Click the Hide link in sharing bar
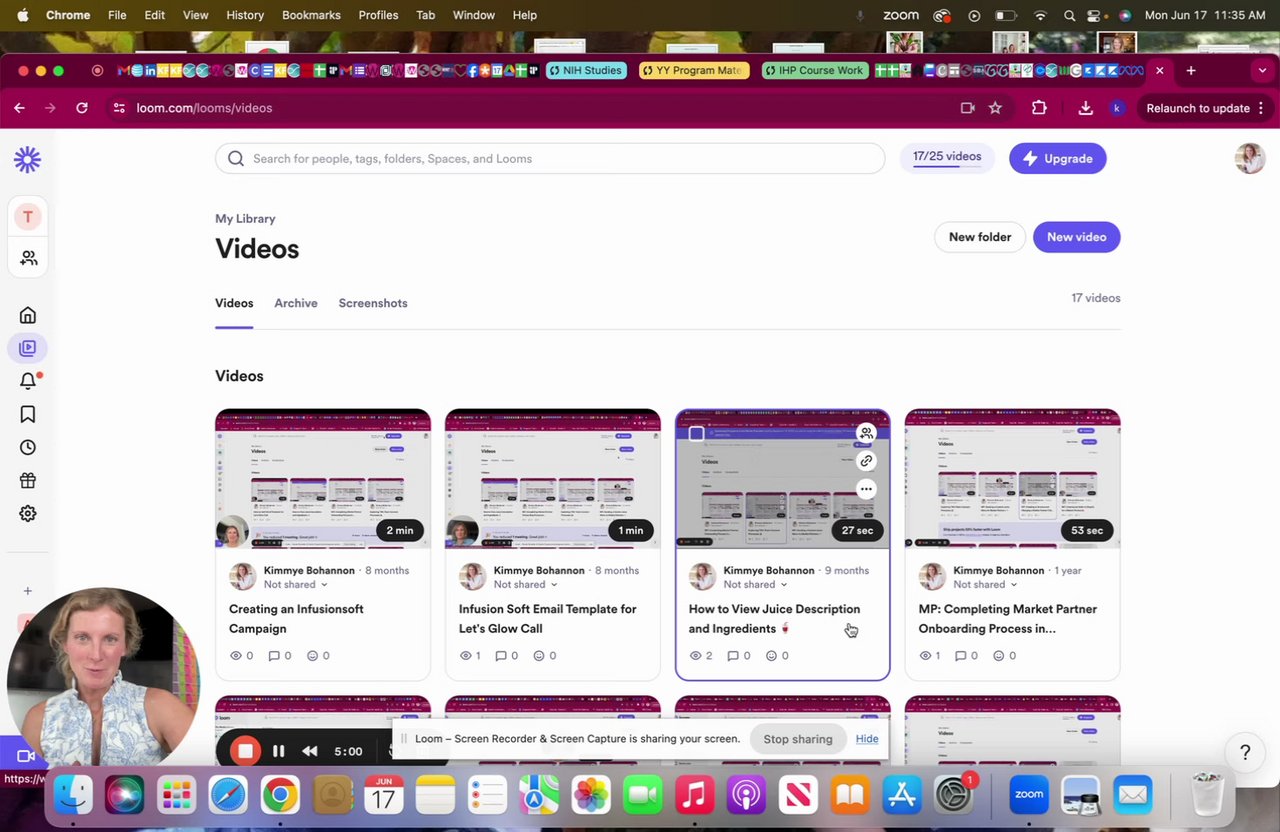Image resolution: width=1280 pixels, height=832 pixels. click(867, 739)
